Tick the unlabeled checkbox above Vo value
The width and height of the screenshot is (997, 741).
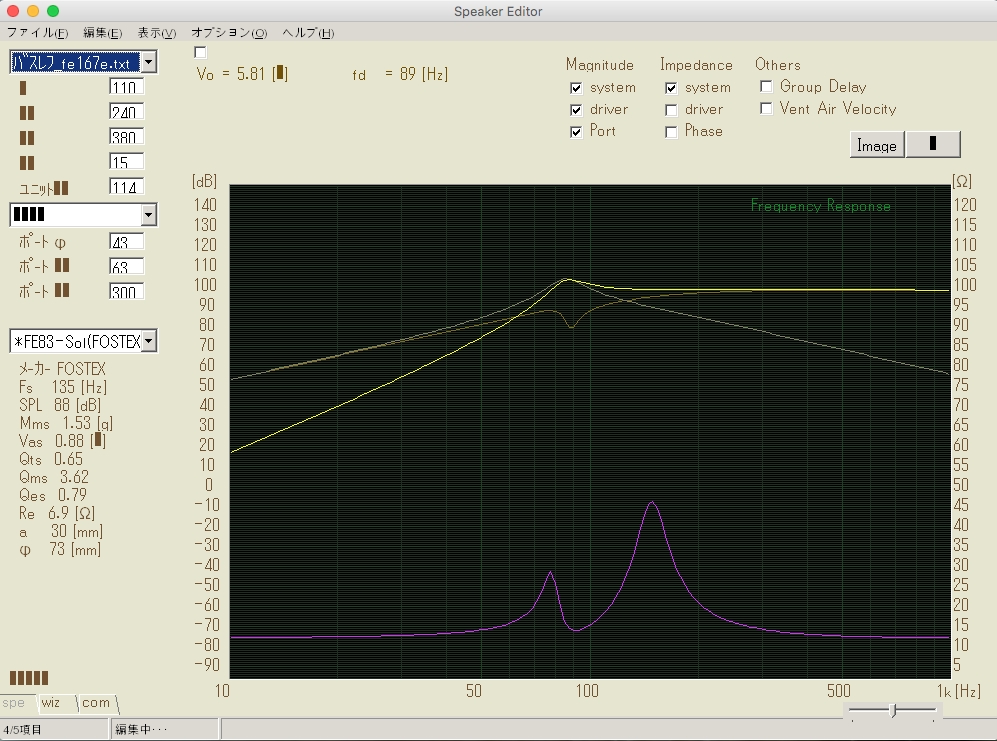[200, 52]
